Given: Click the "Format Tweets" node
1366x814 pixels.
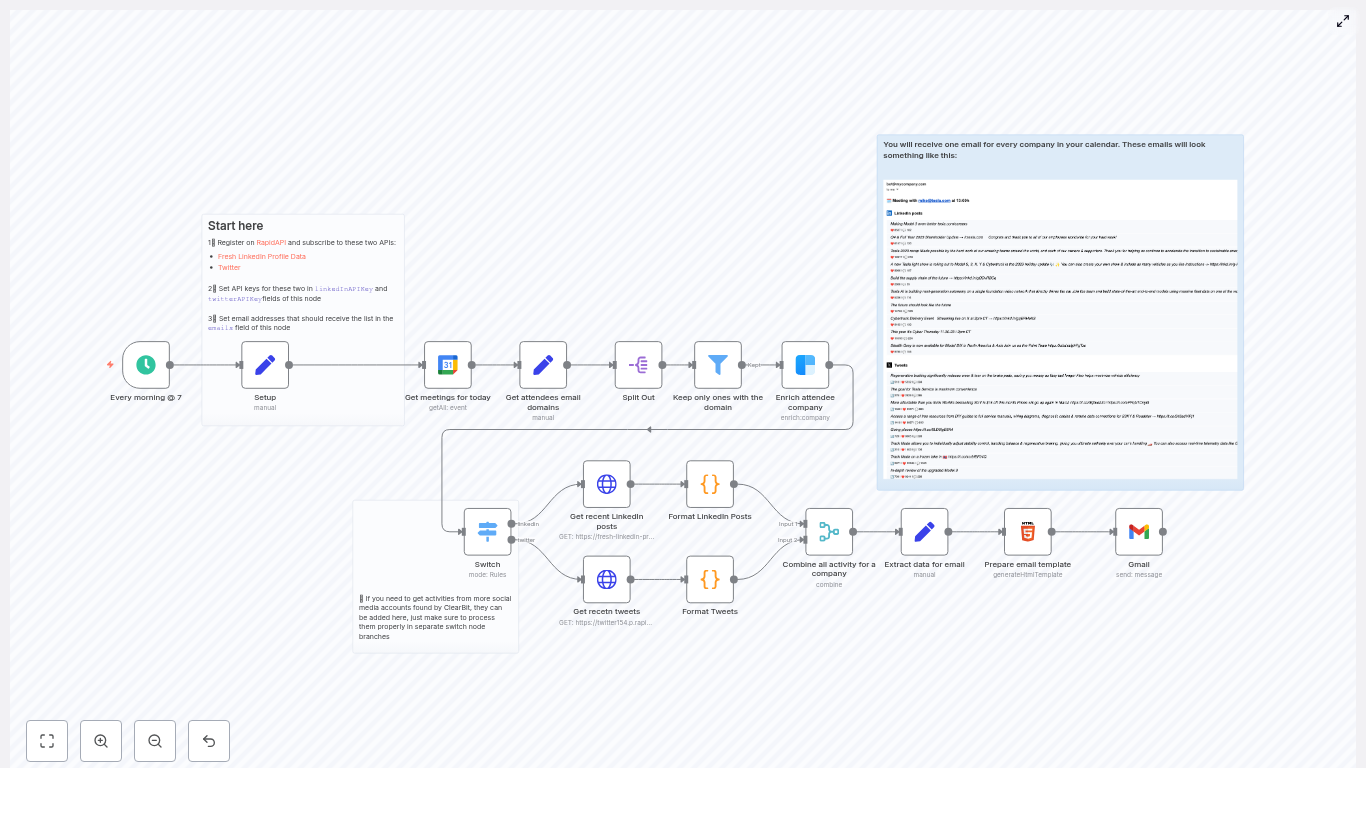Looking at the screenshot, I should click(x=710, y=579).
